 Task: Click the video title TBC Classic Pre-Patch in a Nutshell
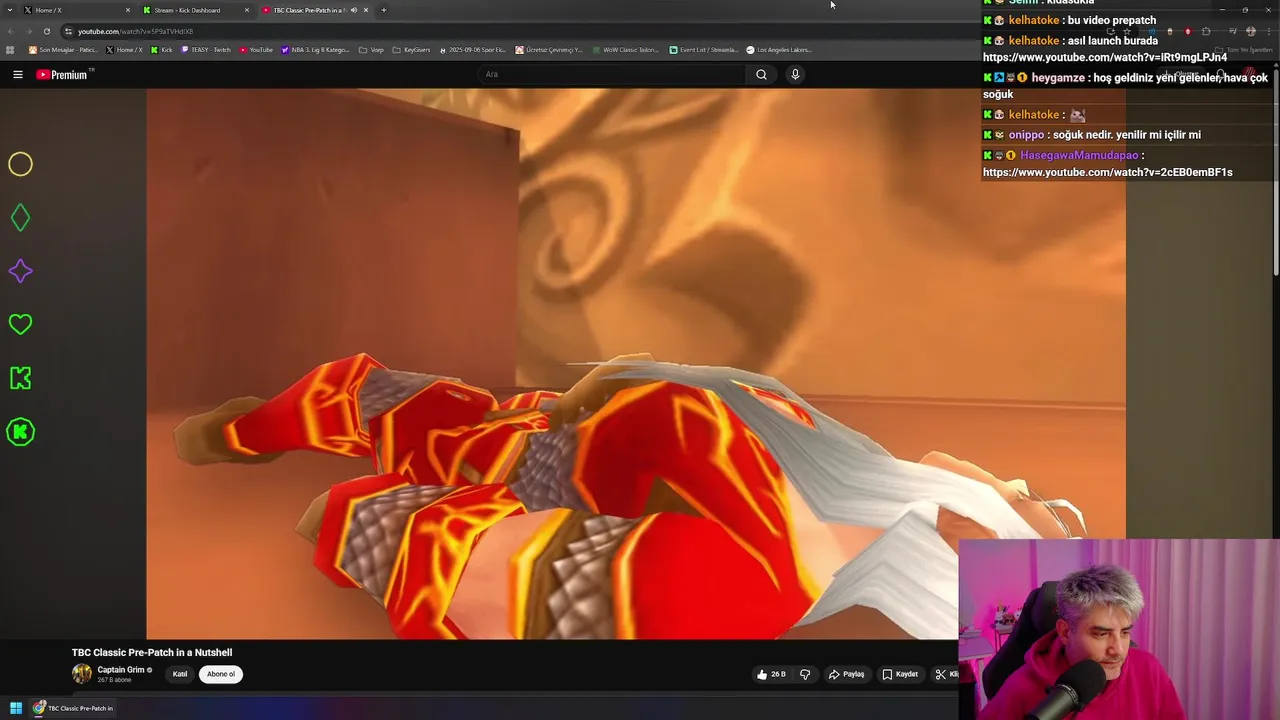(x=152, y=652)
